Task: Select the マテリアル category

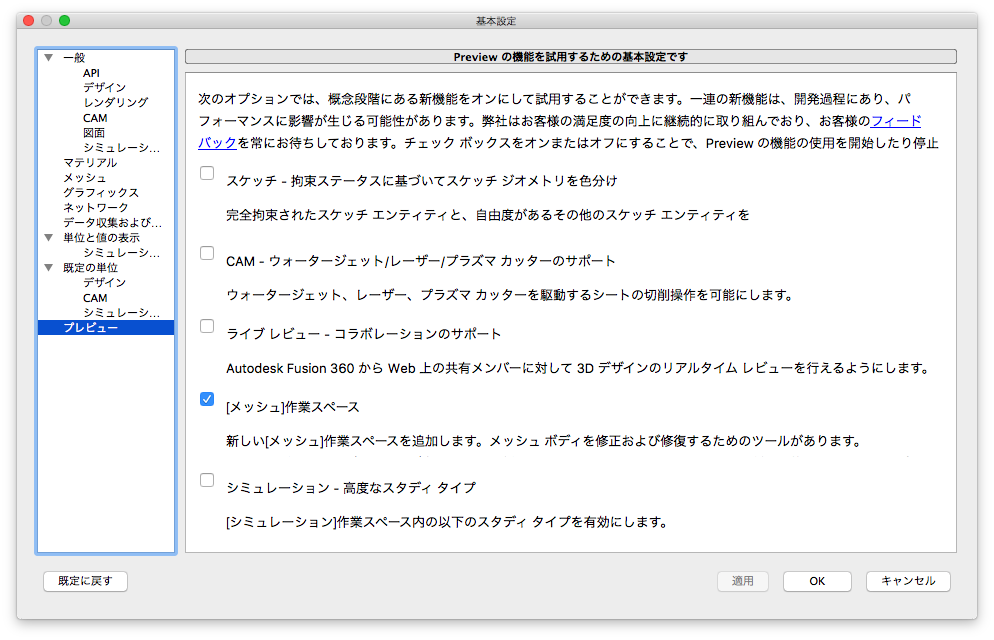Action: [90, 162]
